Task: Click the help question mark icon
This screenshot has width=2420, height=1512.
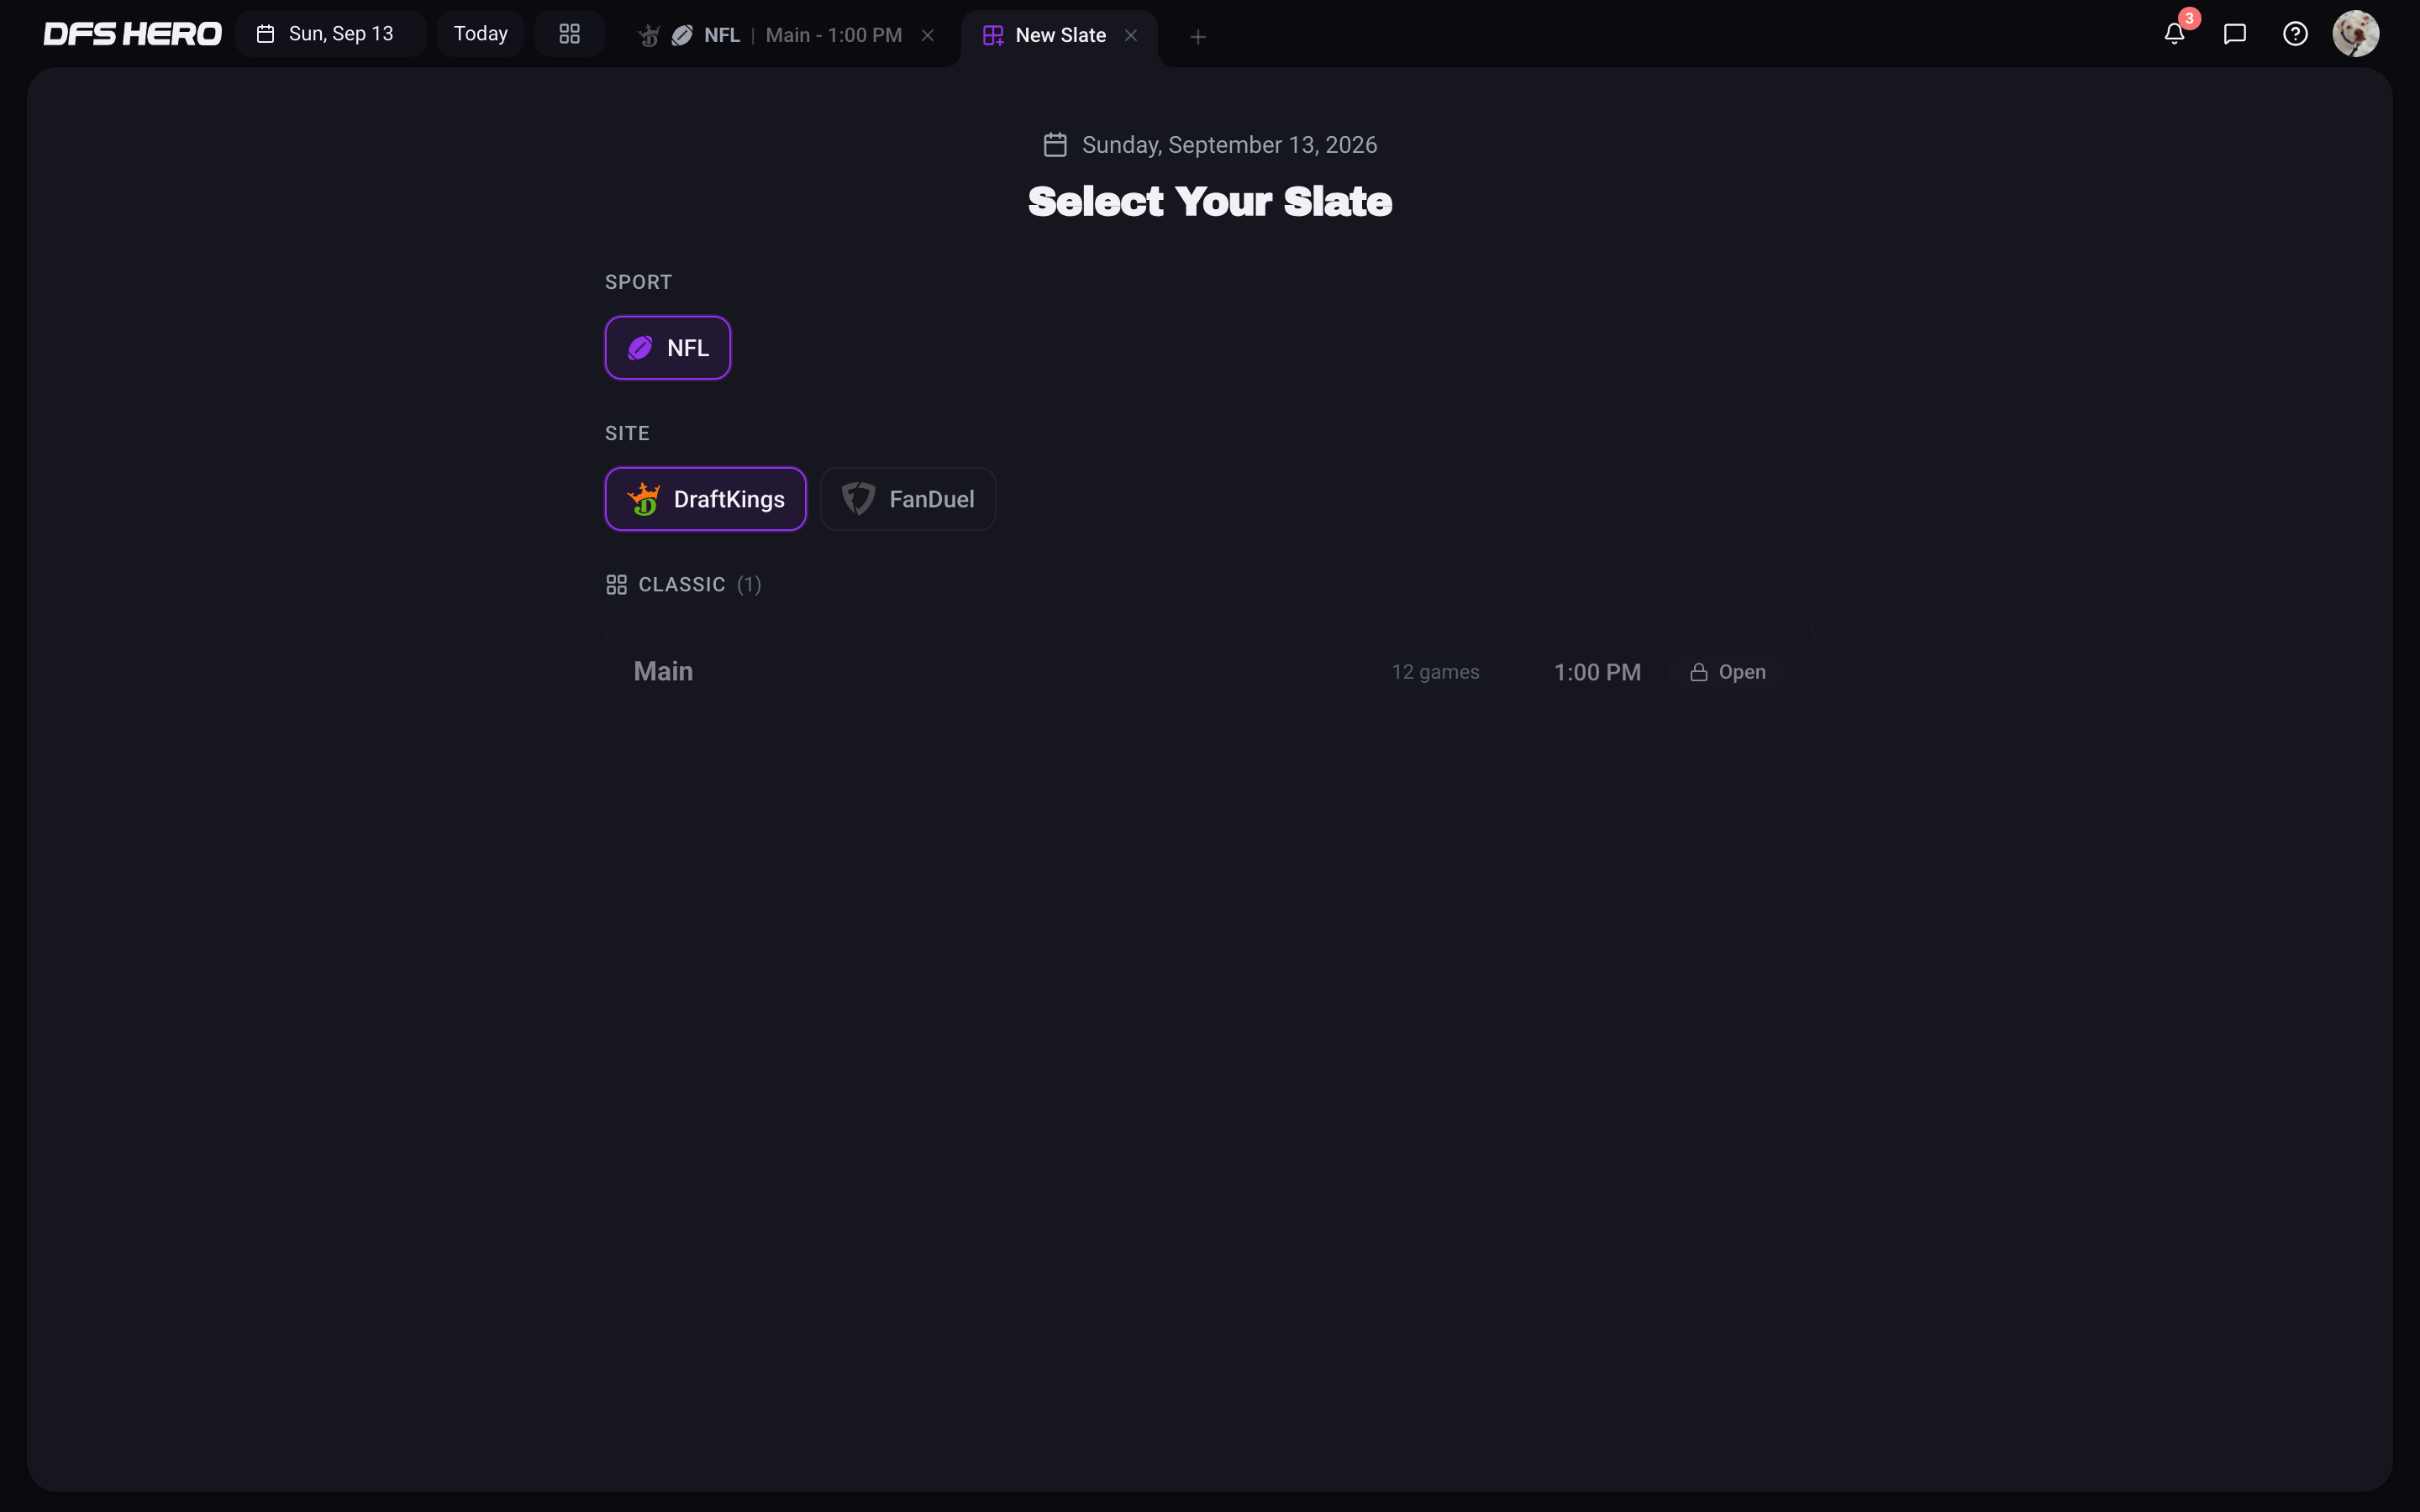Action: 2295,34
